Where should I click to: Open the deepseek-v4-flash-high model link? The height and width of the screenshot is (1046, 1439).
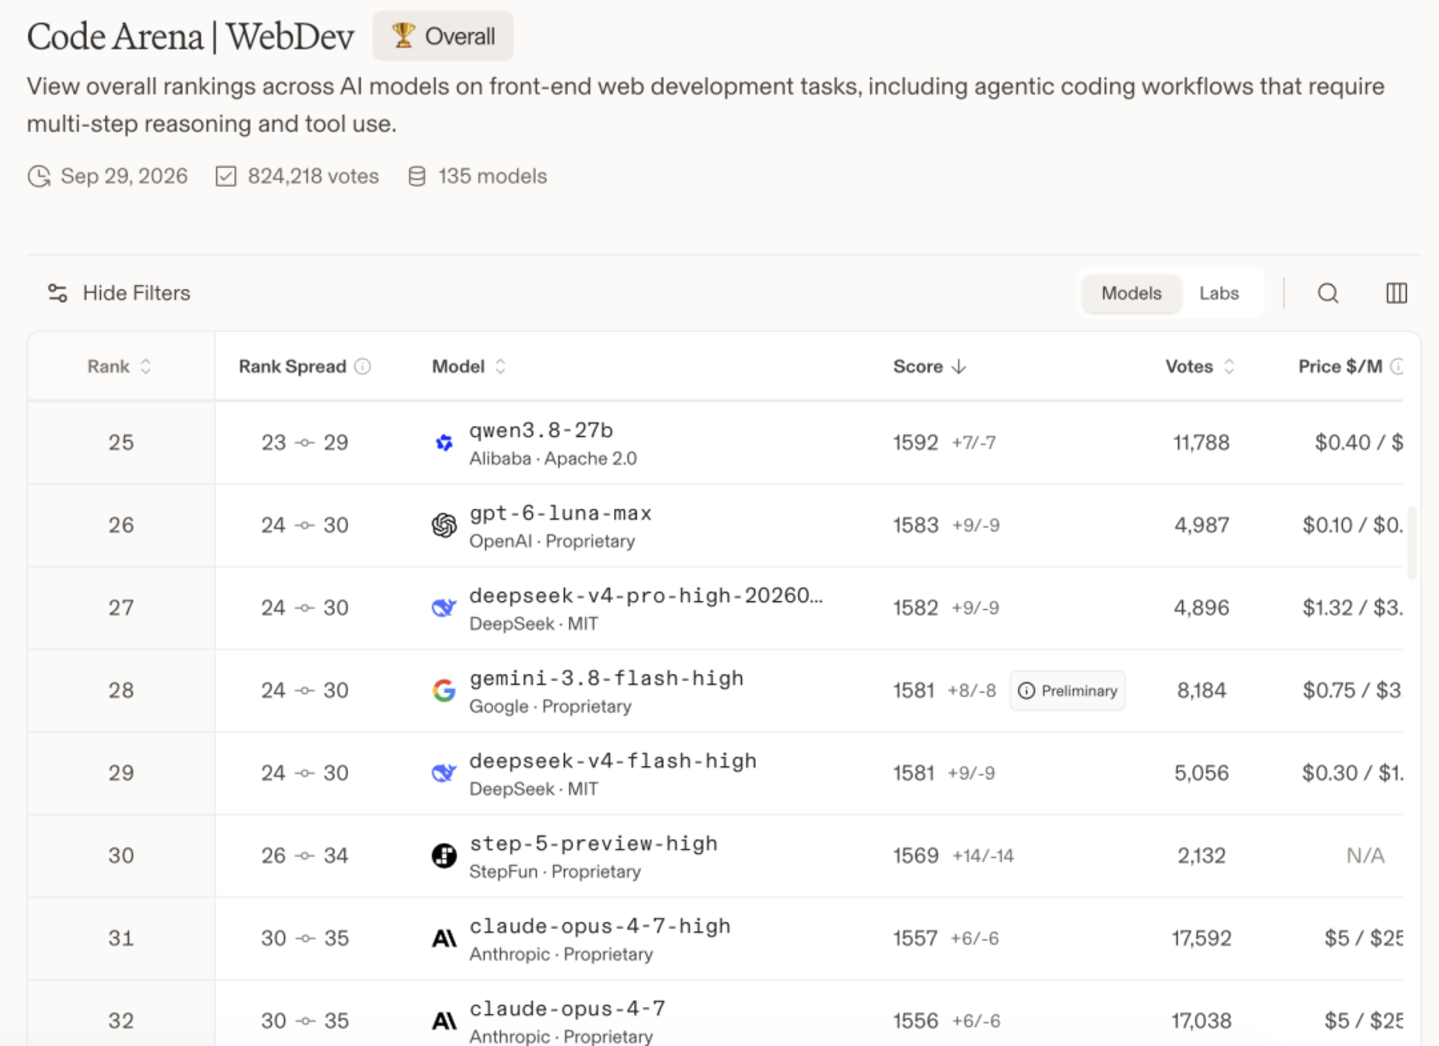click(x=613, y=761)
